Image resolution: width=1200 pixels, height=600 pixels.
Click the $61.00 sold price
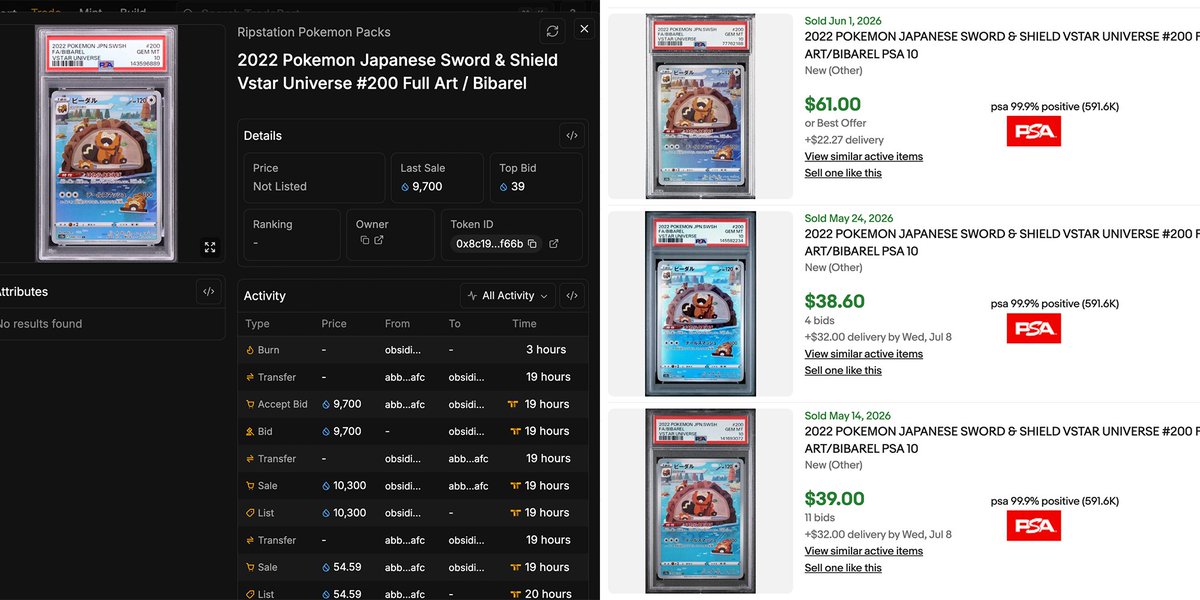pos(833,104)
